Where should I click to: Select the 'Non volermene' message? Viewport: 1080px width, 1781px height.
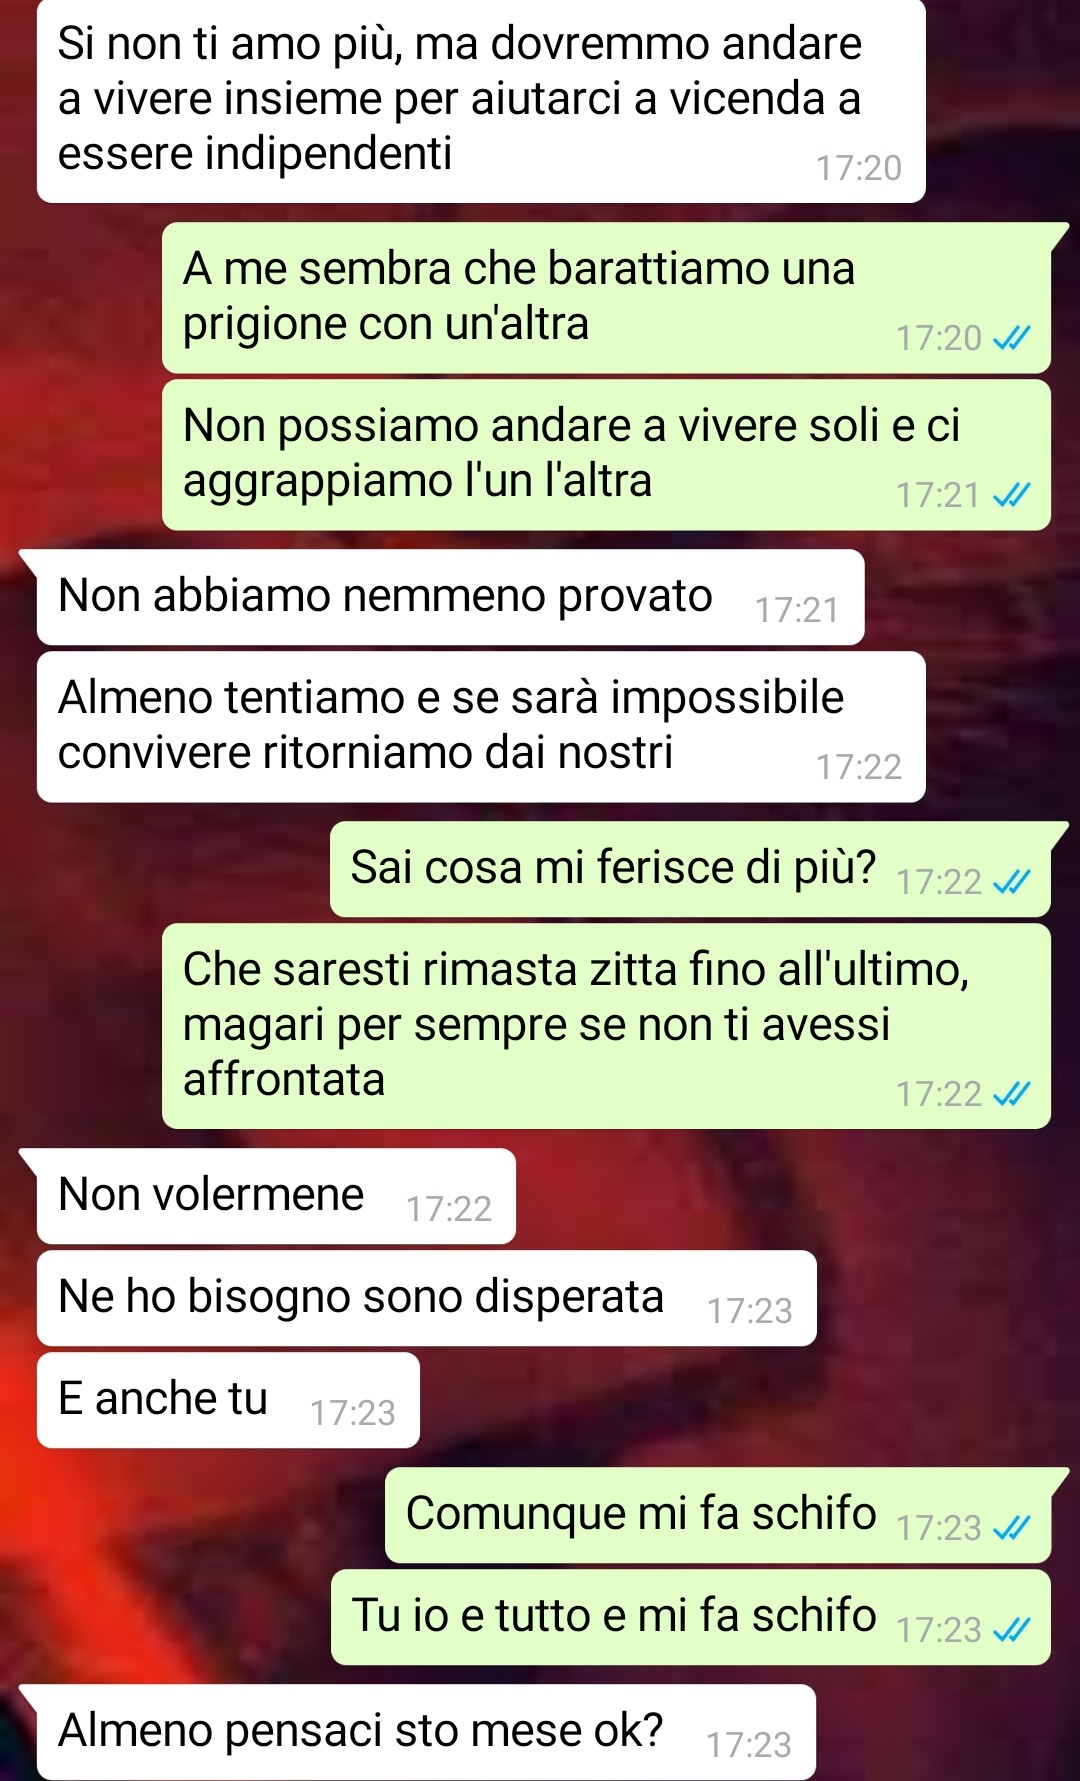coord(276,1196)
